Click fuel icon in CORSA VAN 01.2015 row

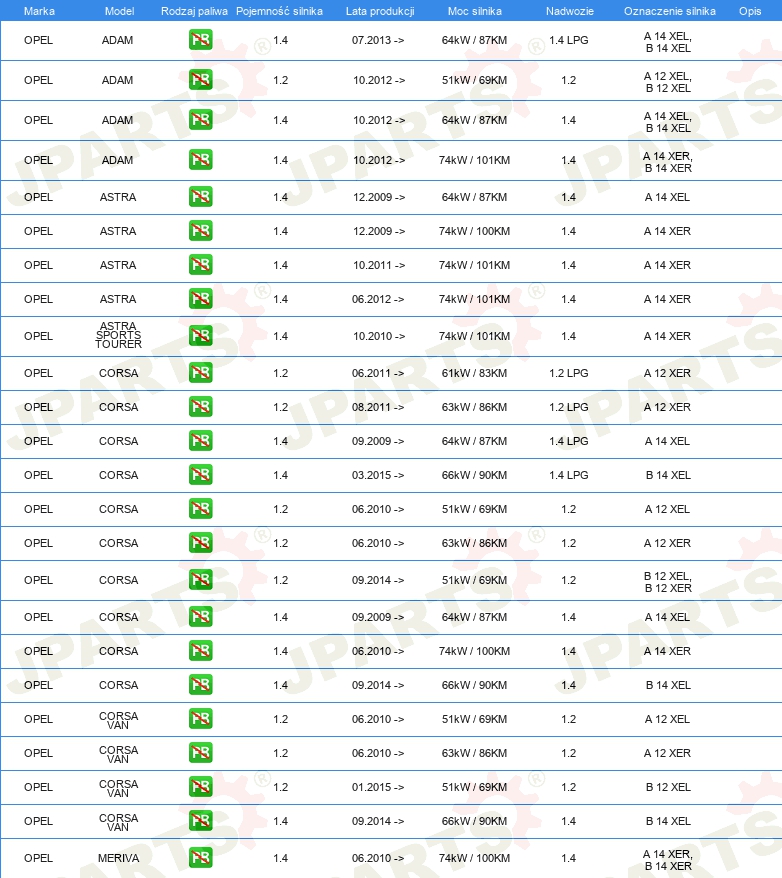(x=200, y=787)
